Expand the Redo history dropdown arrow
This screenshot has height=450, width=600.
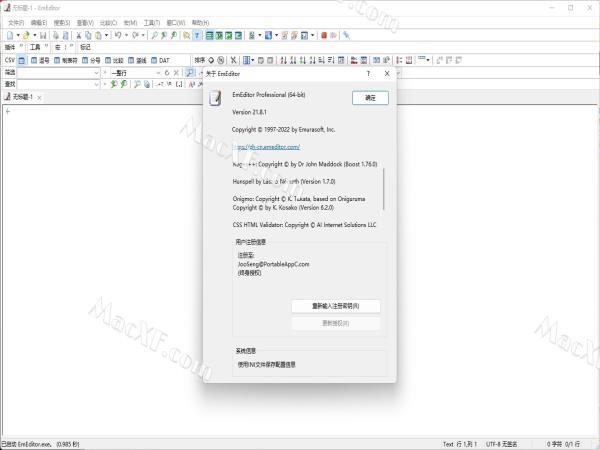click(x=143, y=35)
